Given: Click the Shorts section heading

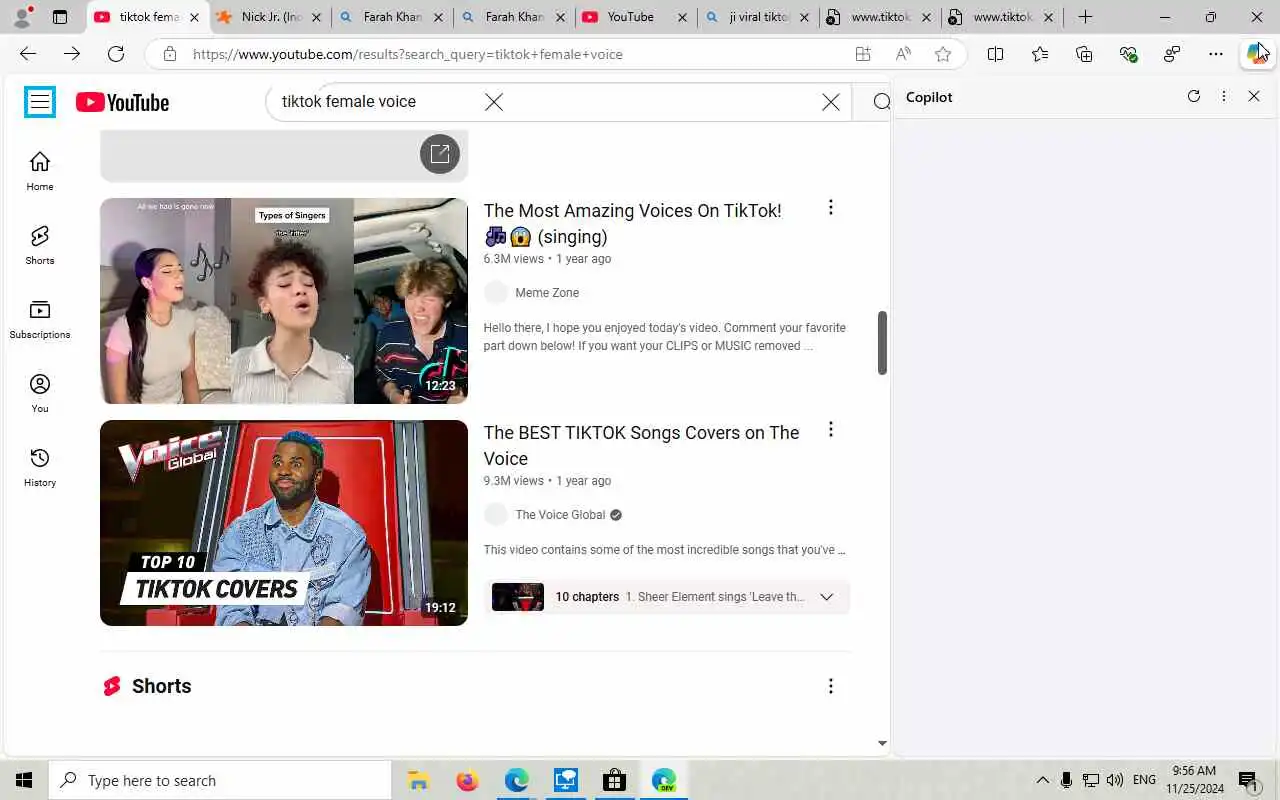Looking at the screenshot, I should (161, 686).
